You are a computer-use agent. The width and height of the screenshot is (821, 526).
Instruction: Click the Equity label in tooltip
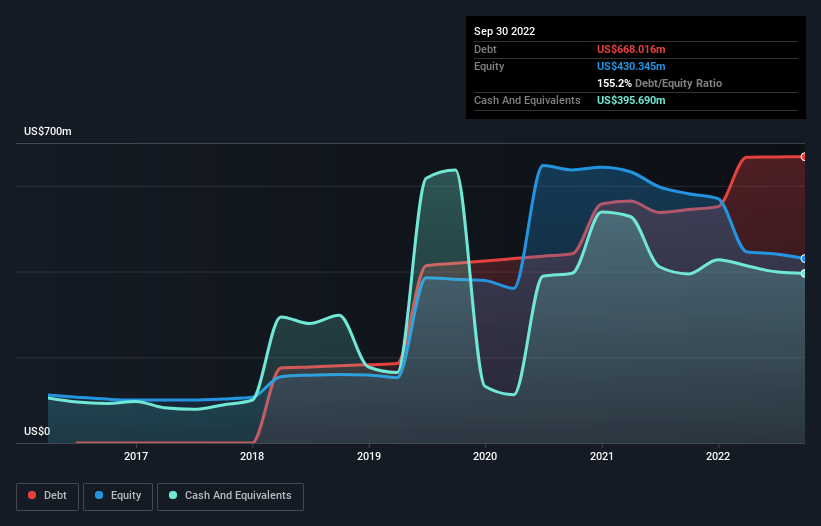click(x=489, y=66)
